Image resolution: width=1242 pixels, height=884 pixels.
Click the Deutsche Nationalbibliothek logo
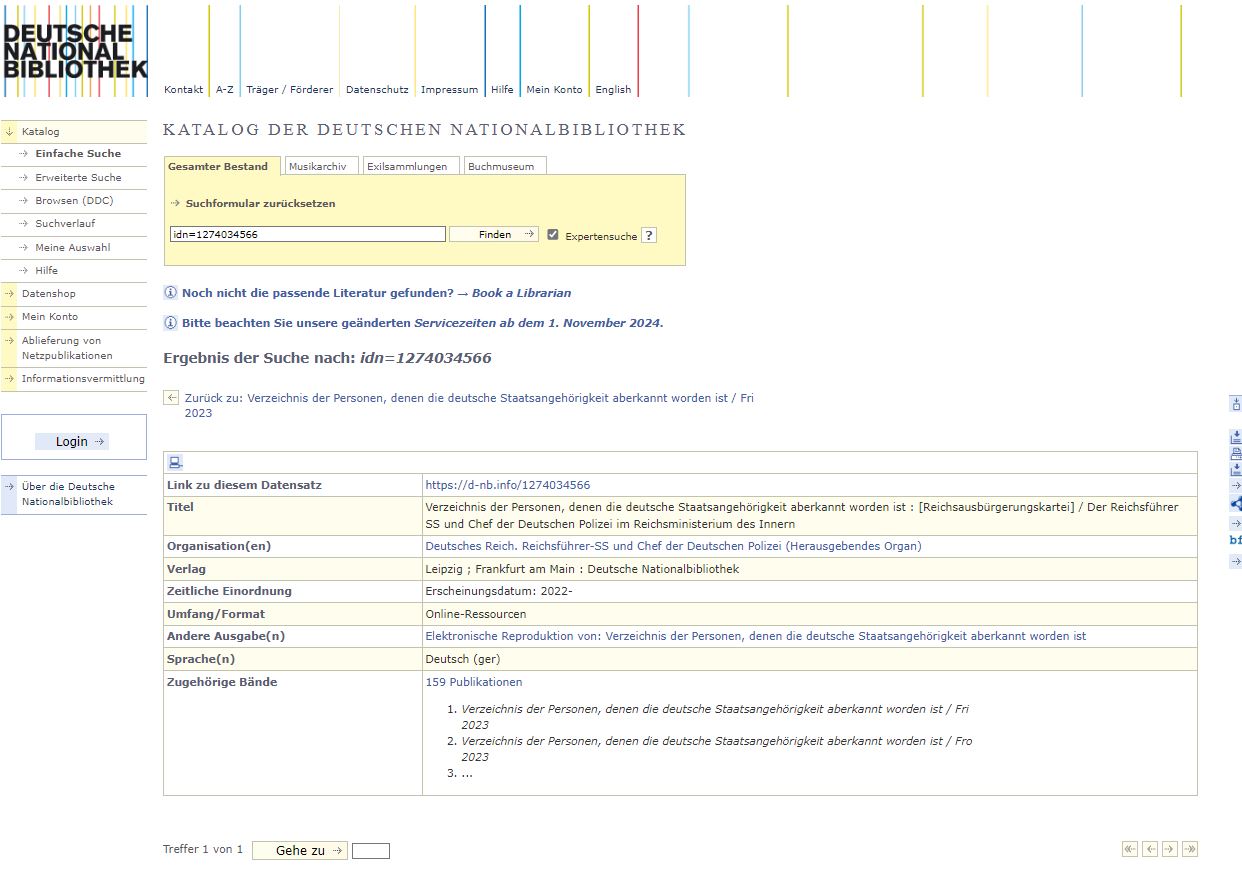point(75,51)
